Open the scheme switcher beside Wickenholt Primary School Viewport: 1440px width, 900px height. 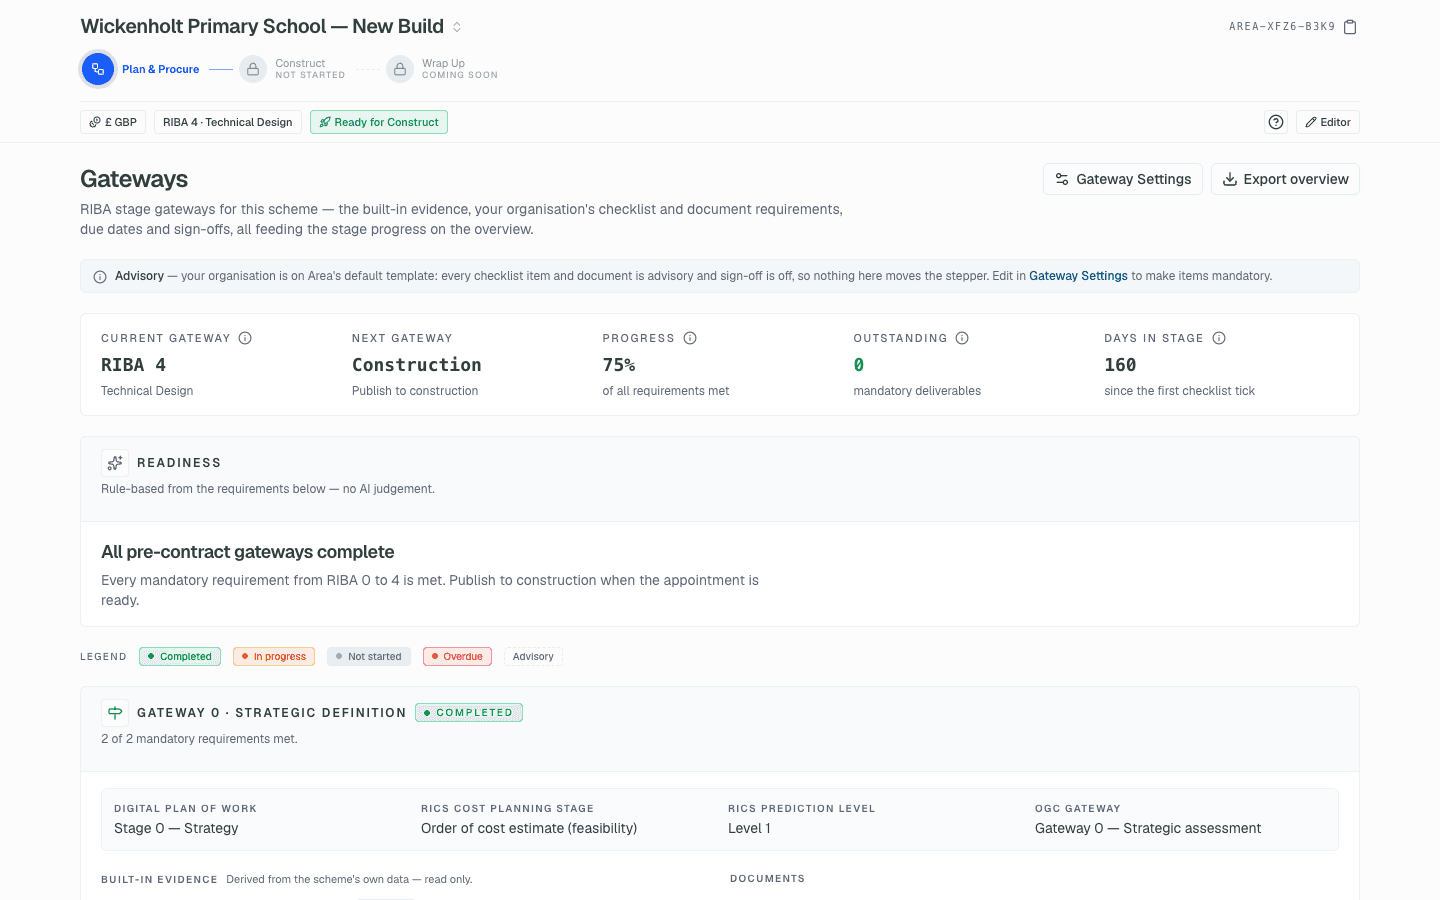click(x=457, y=27)
